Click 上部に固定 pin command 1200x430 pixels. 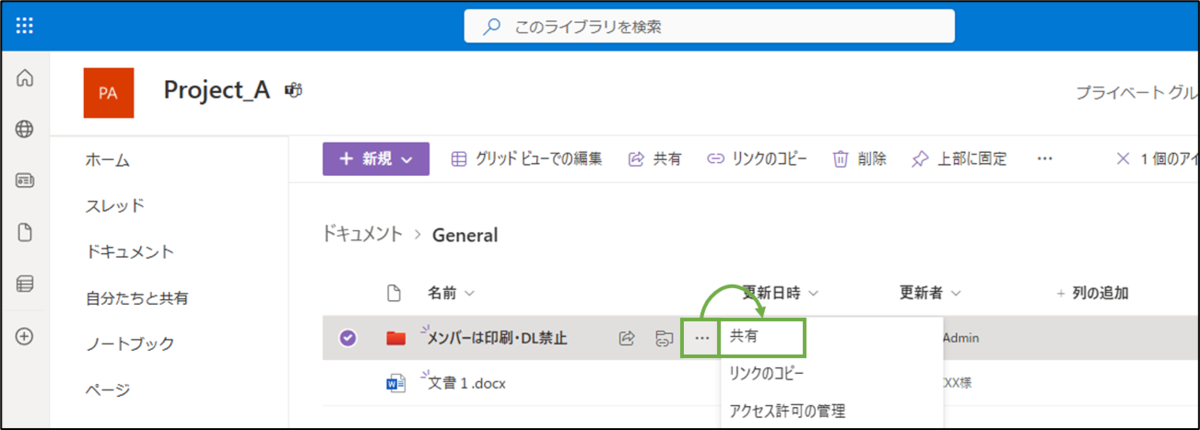959,159
